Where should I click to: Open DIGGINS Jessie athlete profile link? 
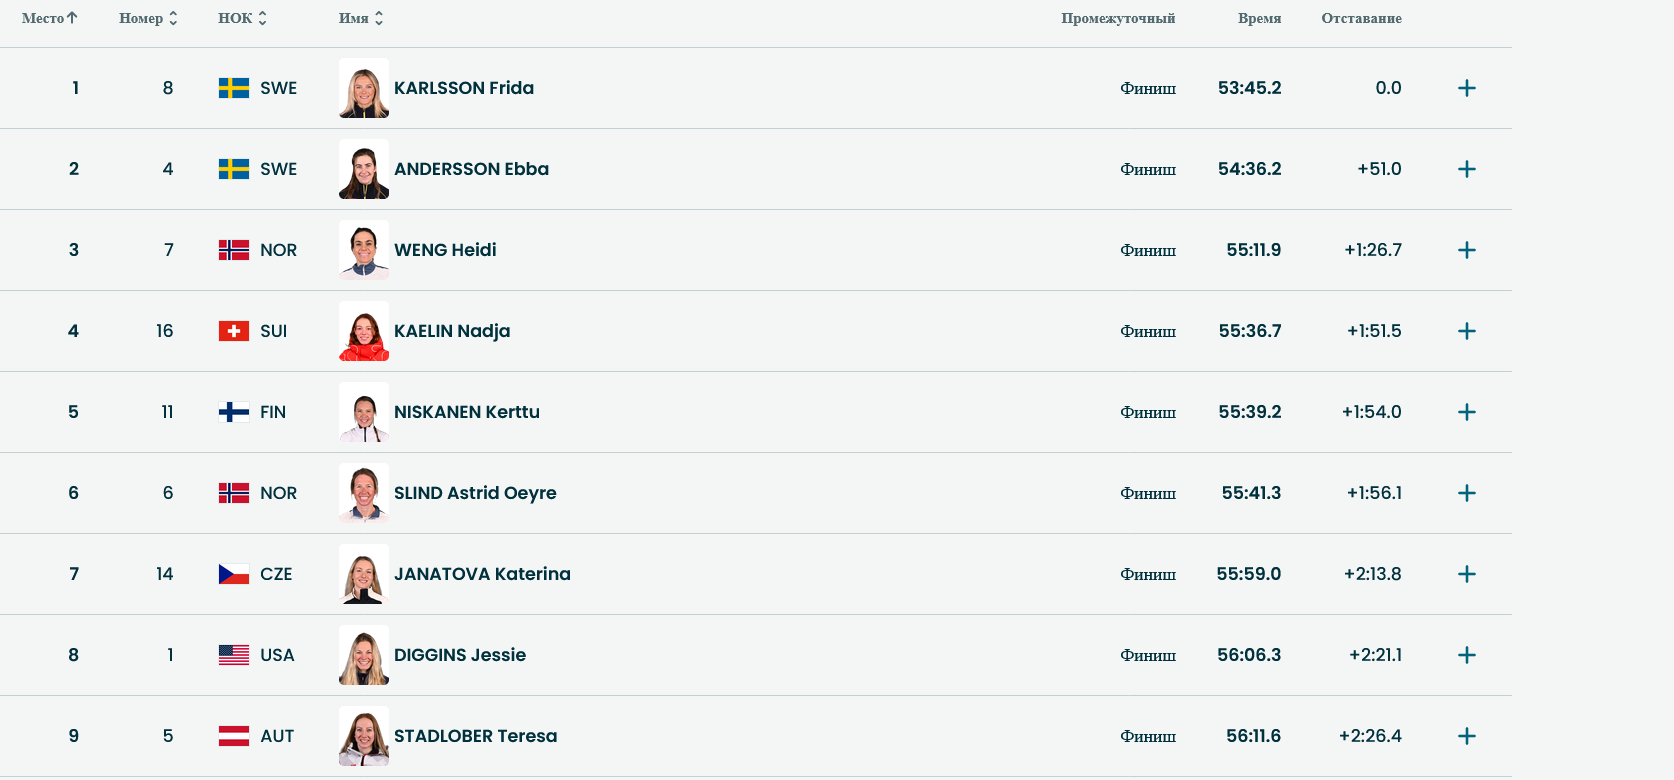(459, 655)
